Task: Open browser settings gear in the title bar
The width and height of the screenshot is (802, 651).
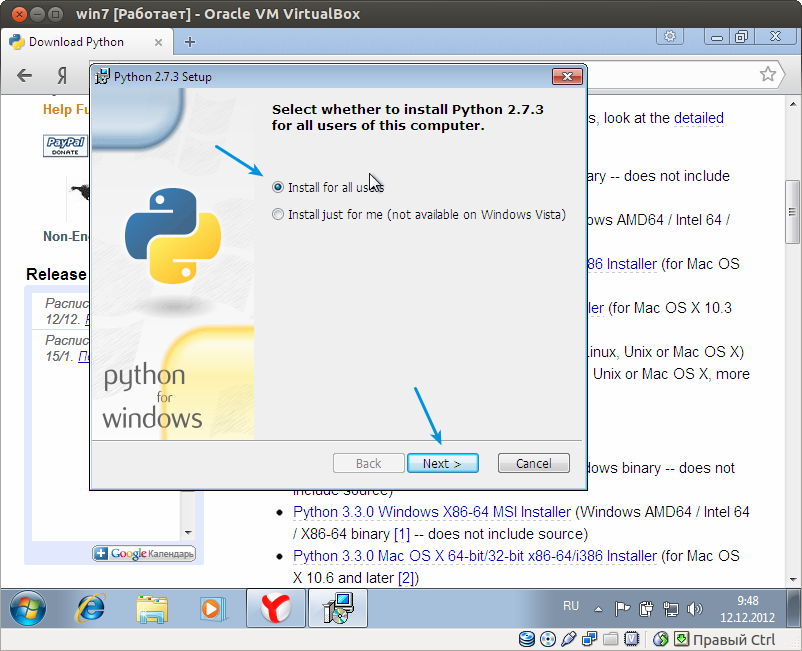Action: (670, 36)
